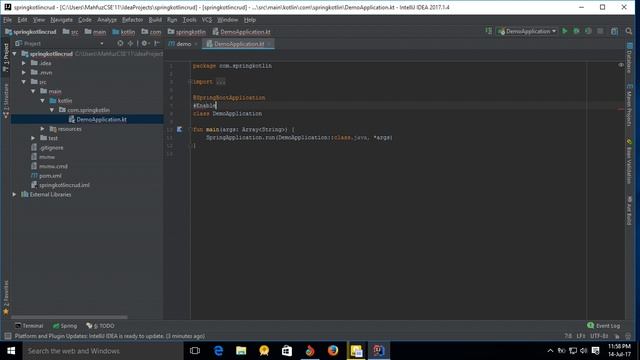
Task: Open the Event Log
Action: [x=604, y=326]
